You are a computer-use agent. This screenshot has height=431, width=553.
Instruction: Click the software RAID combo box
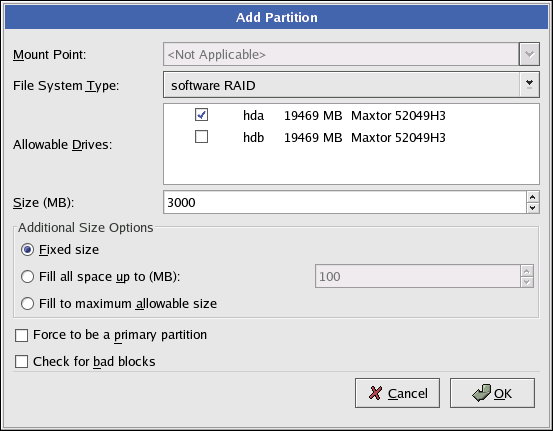point(351,85)
